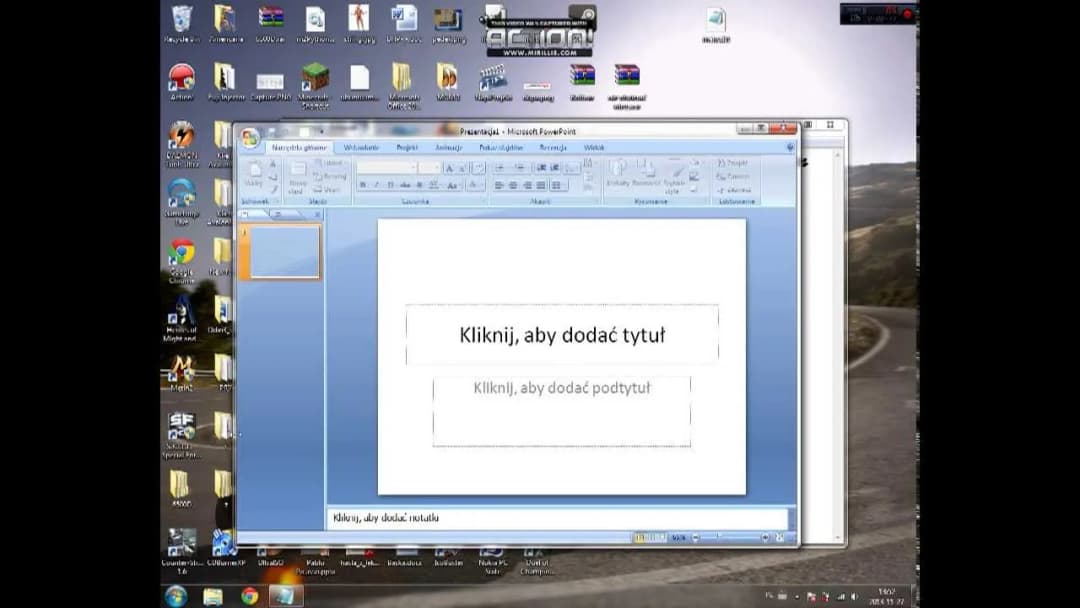Viewport: 1080px width, 608px height.
Task: Select slide 1 thumbnail in slides panel
Action: [x=285, y=251]
